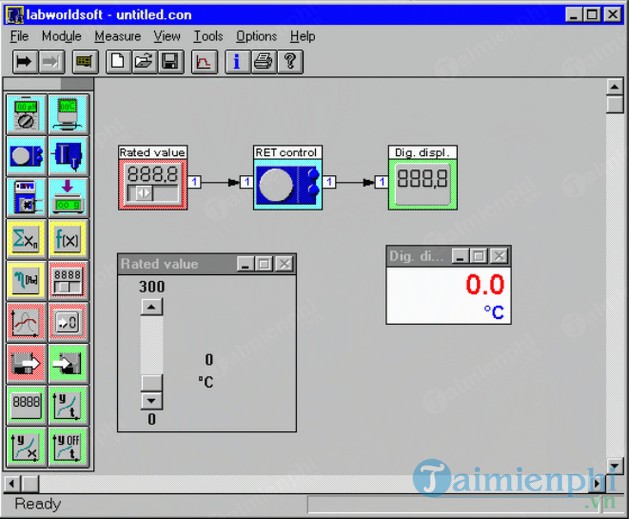Close the Dig. di... display window

[499, 256]
